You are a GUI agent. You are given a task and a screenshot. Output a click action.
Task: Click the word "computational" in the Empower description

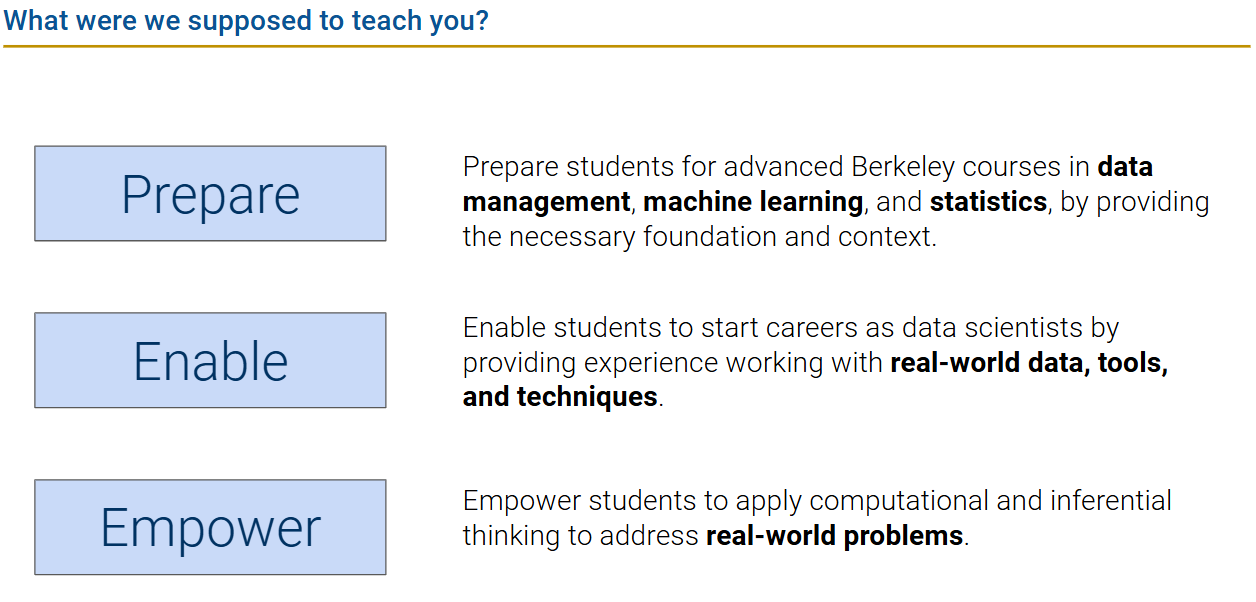tap(899, 500)
